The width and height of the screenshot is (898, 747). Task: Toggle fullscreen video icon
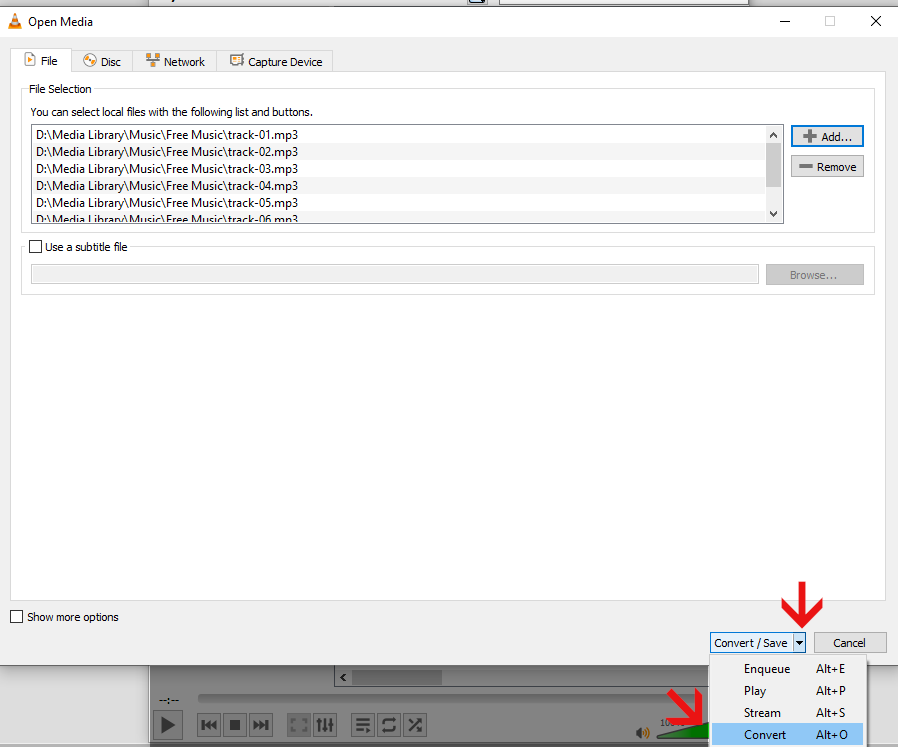tap(299, 724)
